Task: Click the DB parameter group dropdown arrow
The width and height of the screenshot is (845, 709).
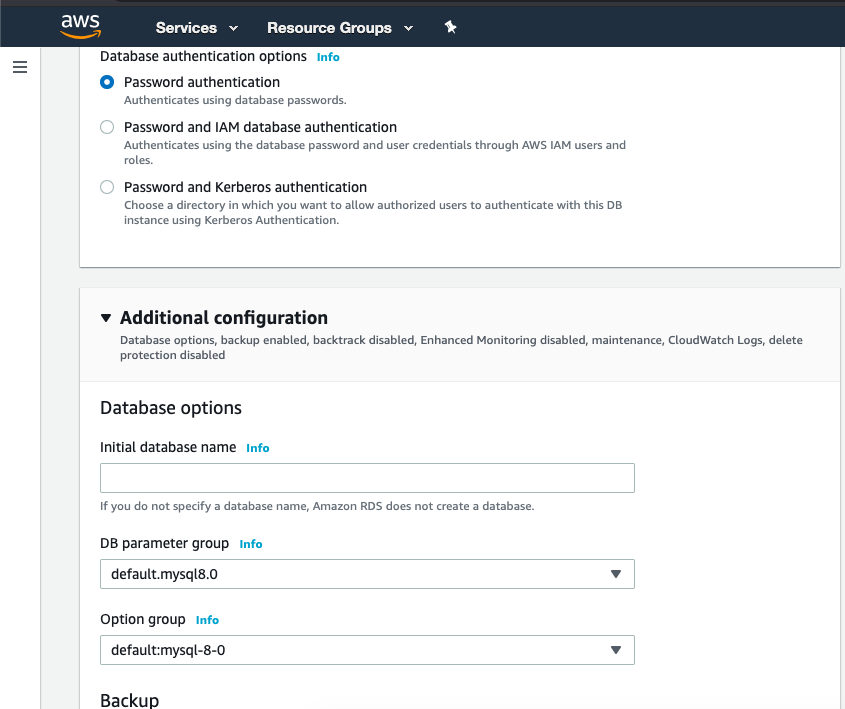Action: [615, 574]
